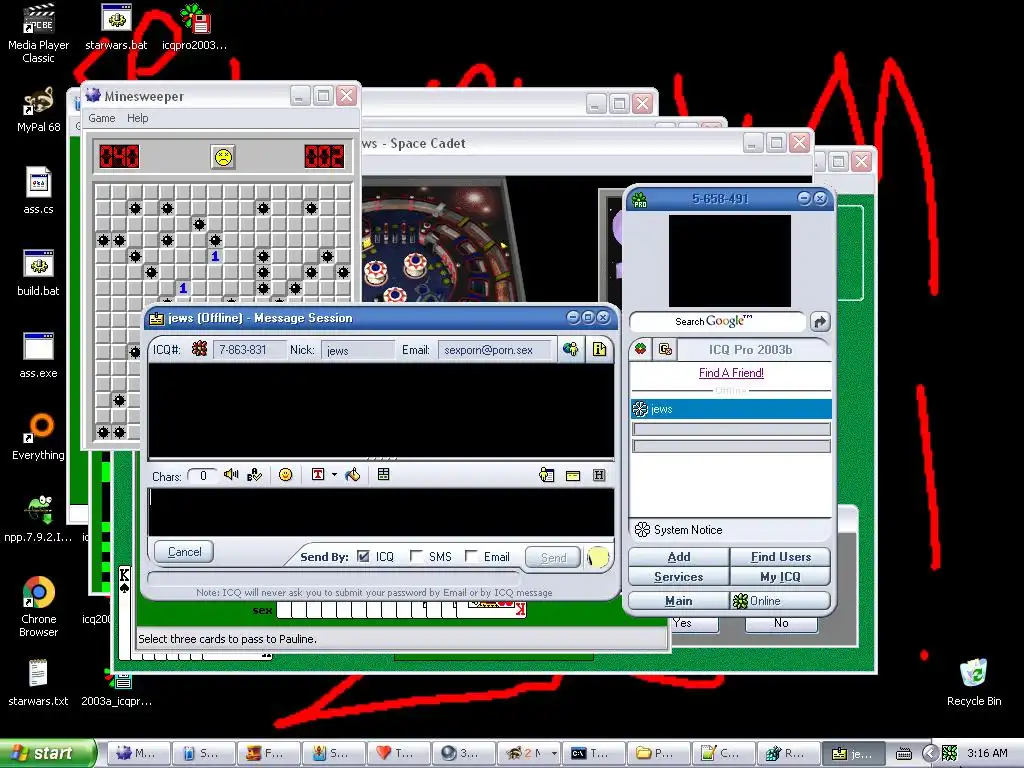Click the Email field in message session
Viewport: 1024px width, 768px height.
click(496, 350)
